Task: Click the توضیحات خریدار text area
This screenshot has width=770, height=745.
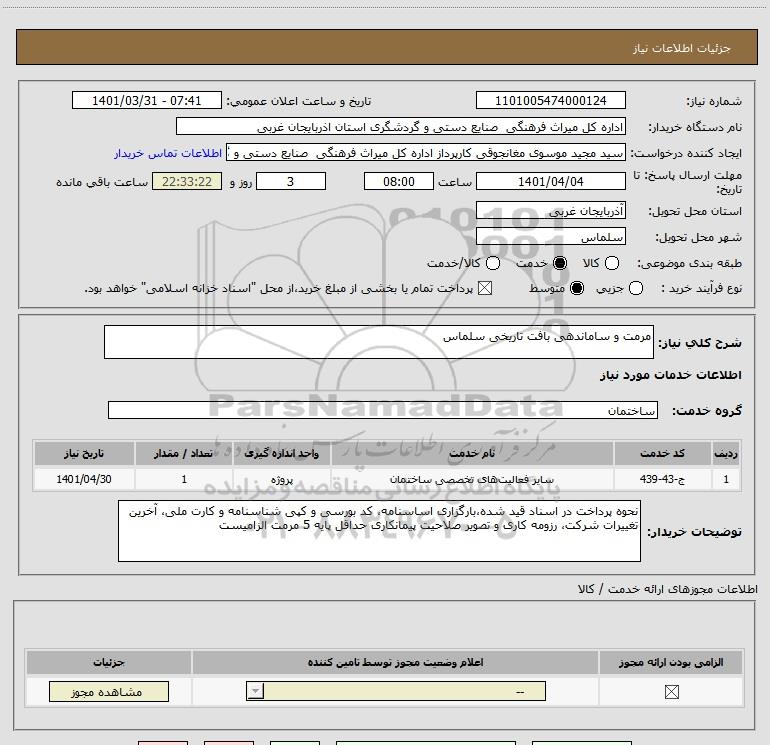Action: pyautogui.click(x=379, y=531)
